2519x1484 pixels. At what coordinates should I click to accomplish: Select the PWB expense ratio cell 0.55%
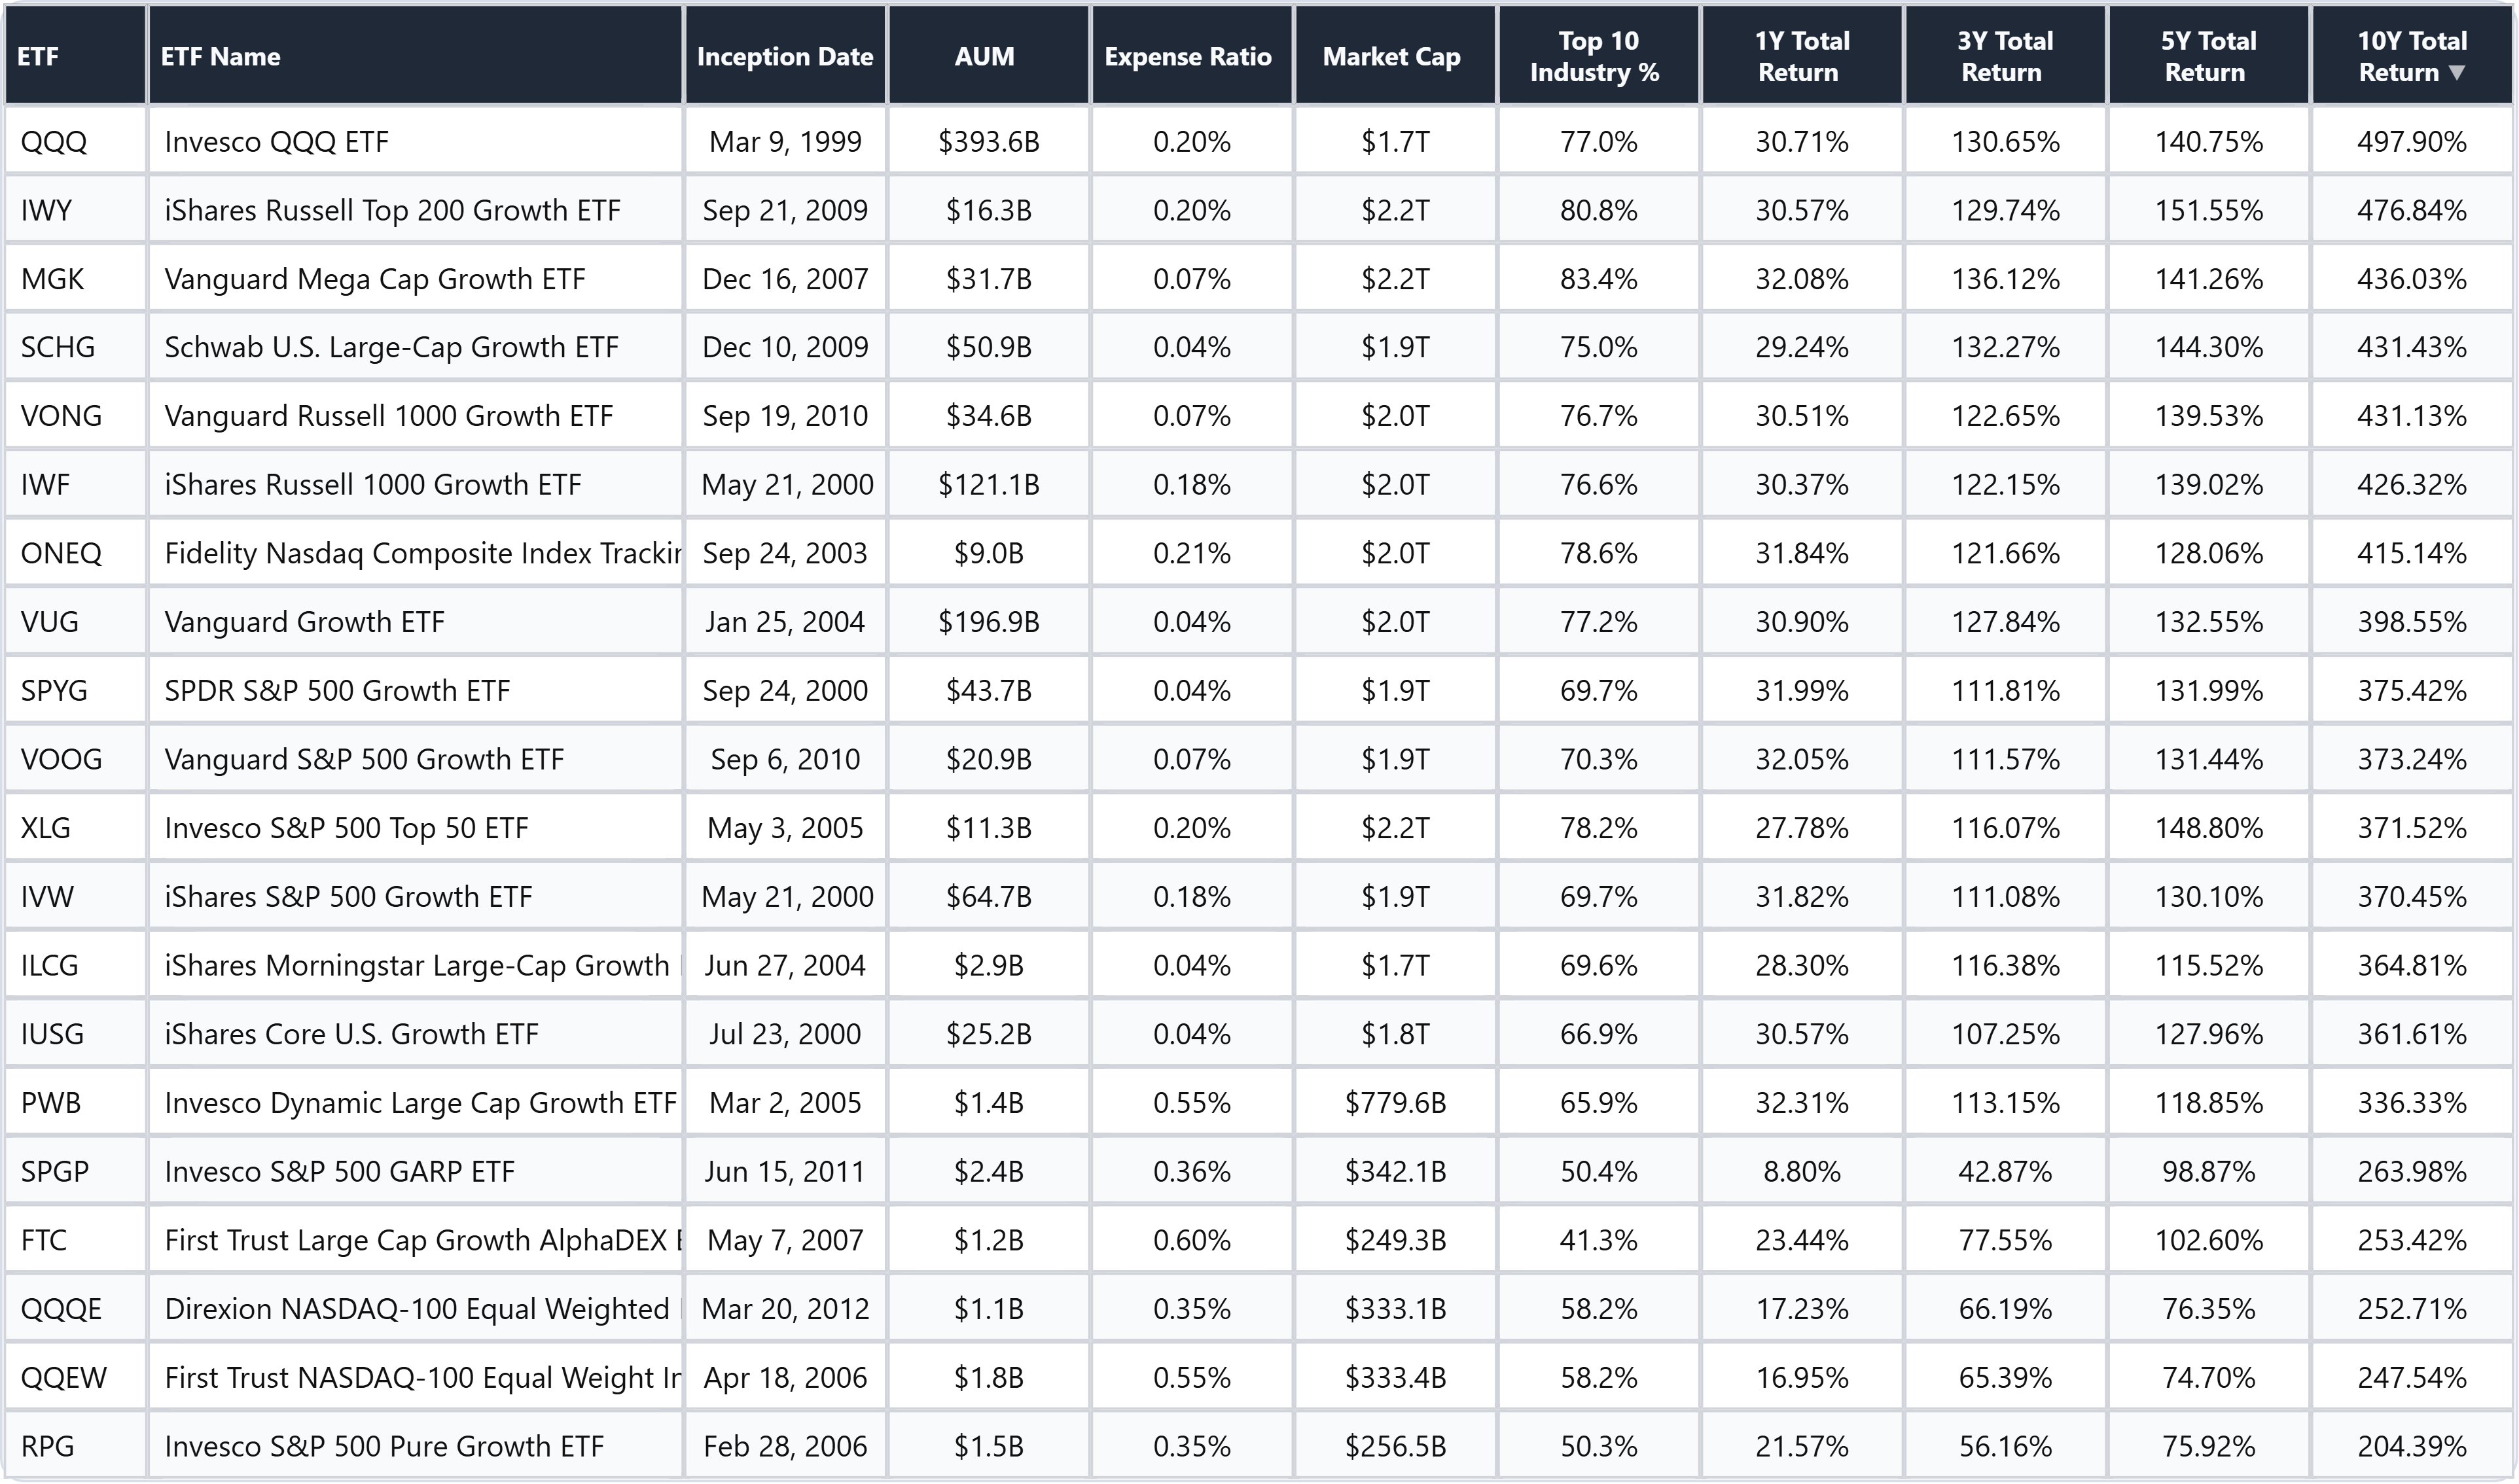(x=1191, y=1103)
